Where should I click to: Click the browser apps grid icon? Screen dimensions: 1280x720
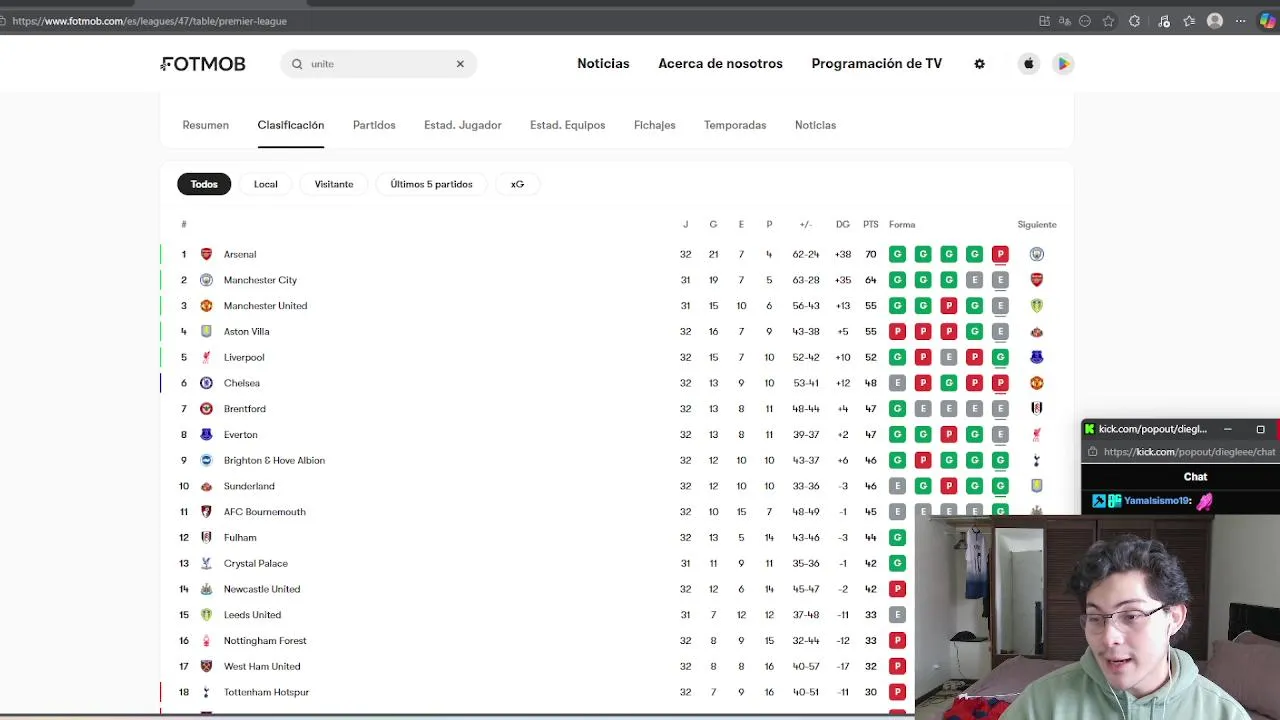pos(1044,21)
